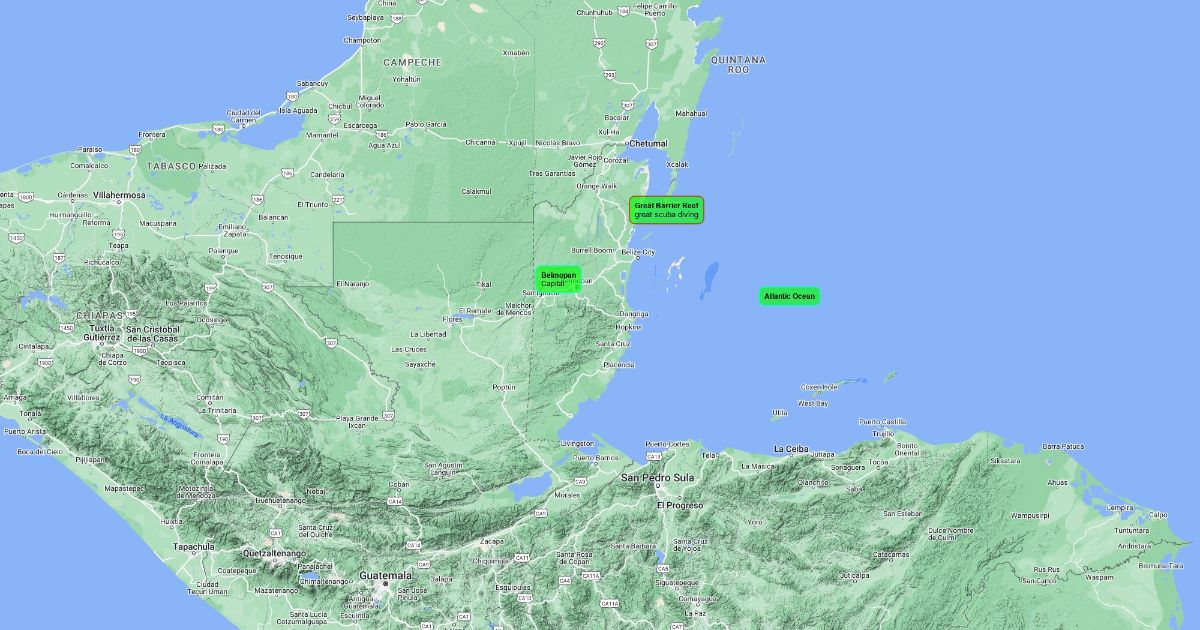Select the Calakmul place label
The height and width of the screenshot is (630, 1200).
[475, 191]
